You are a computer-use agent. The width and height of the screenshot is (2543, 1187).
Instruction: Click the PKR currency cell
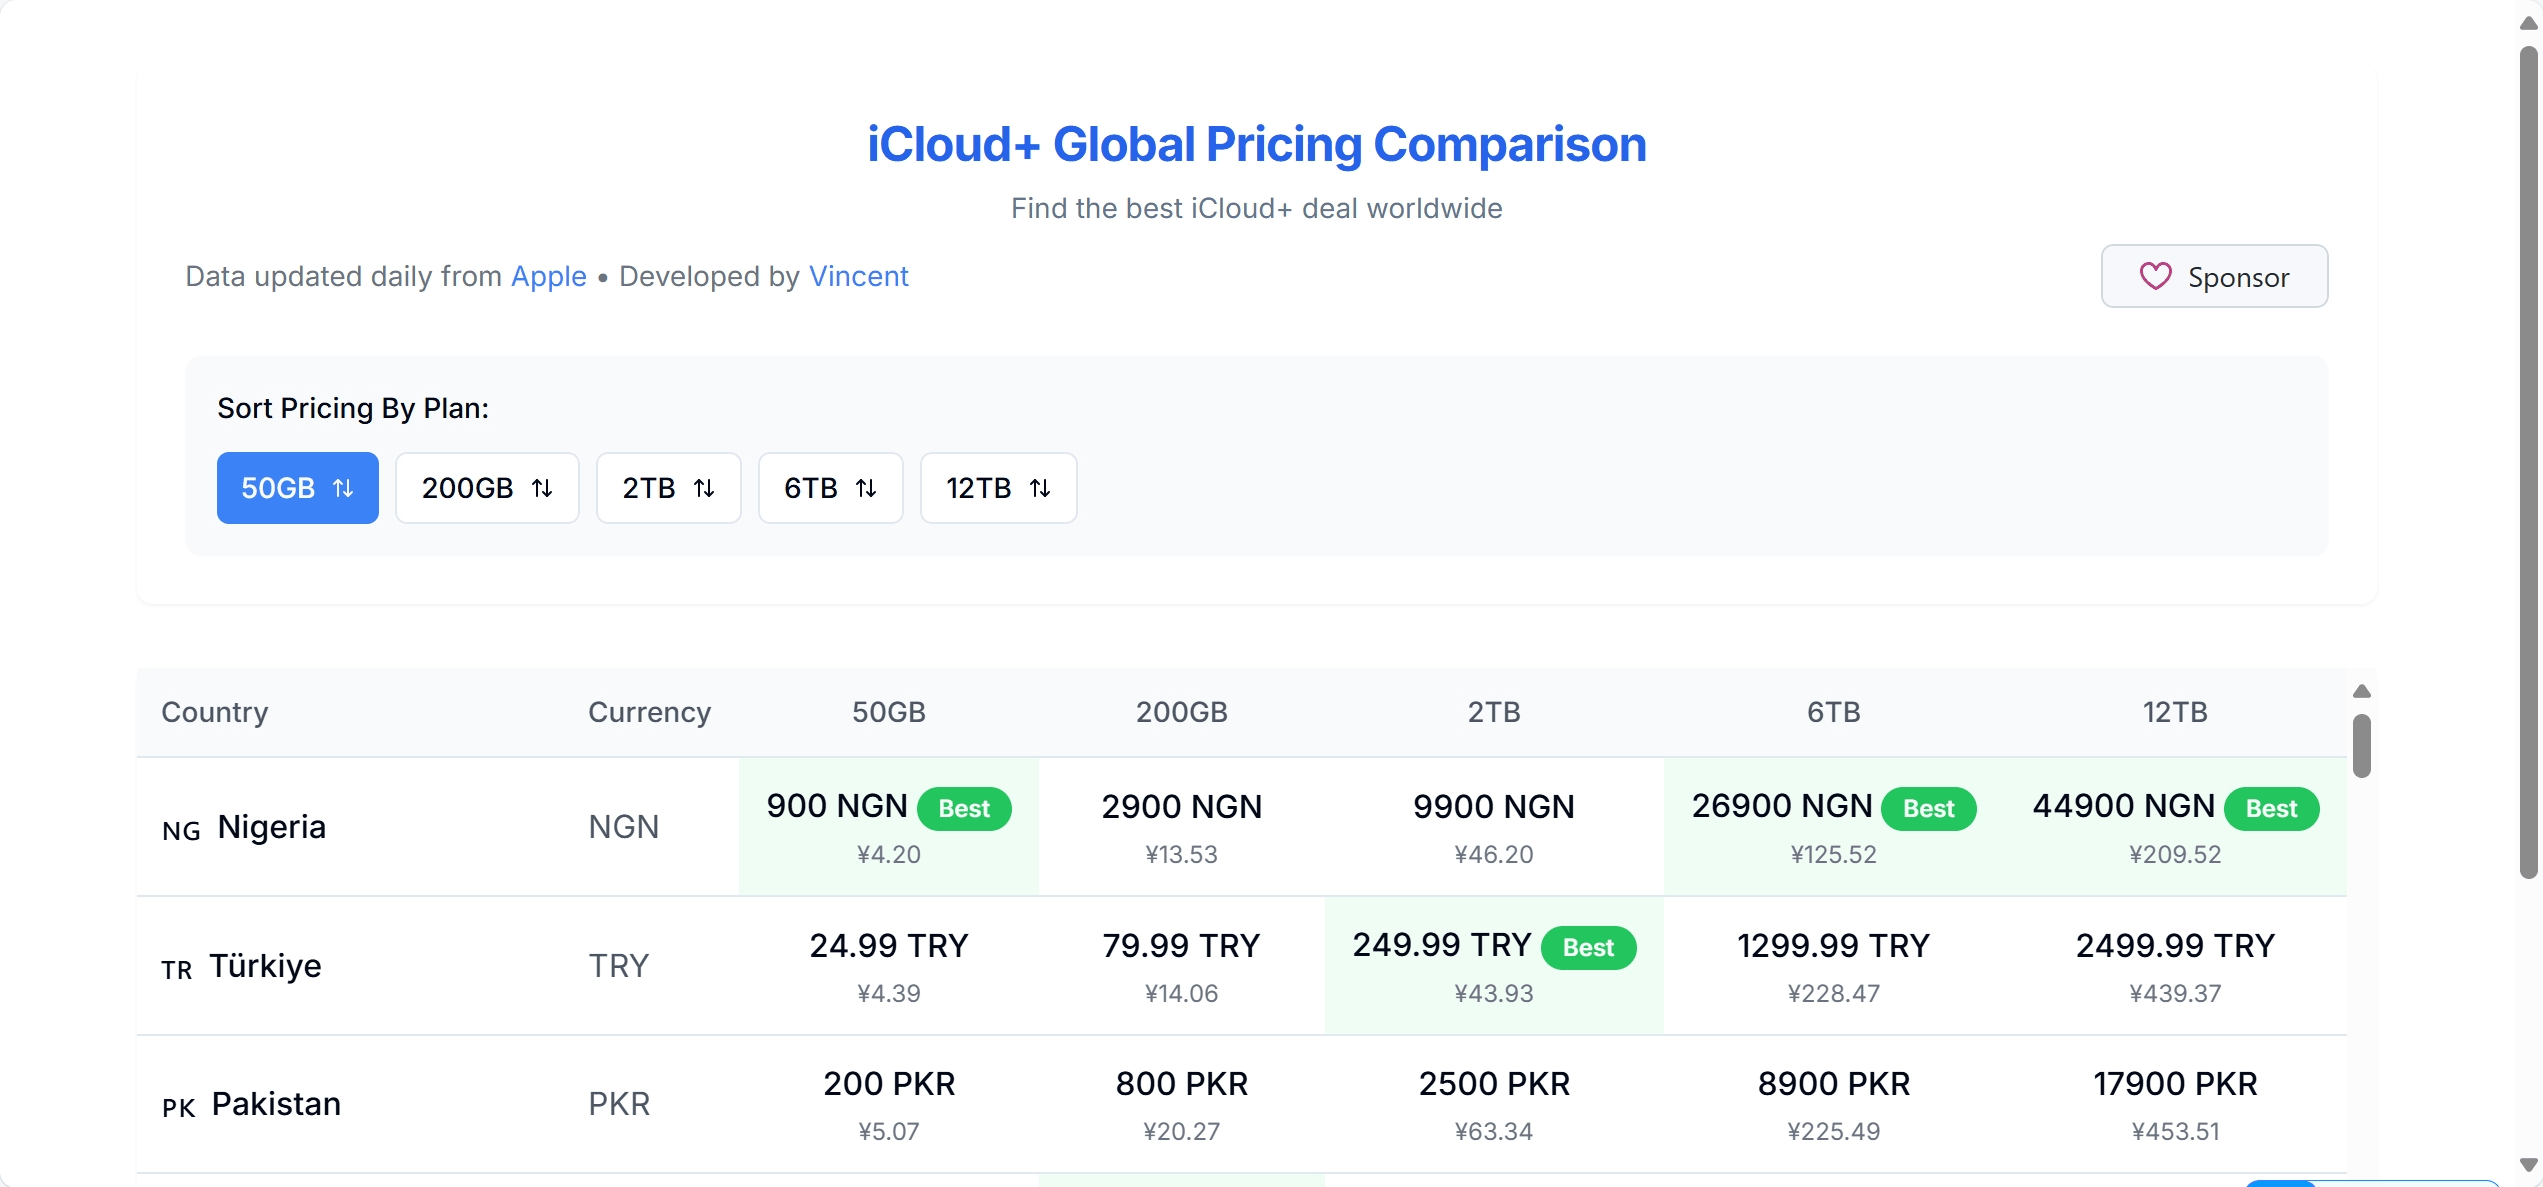point(619,1104)
